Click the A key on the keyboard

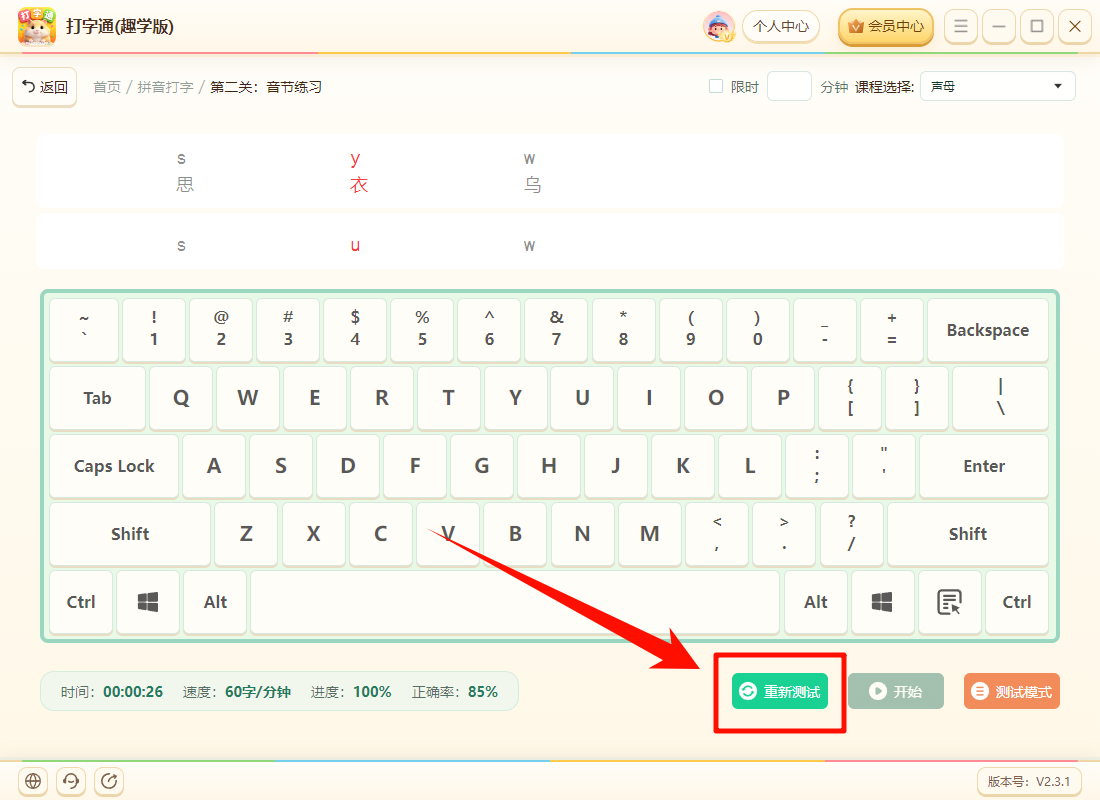[x=214, y=466]
